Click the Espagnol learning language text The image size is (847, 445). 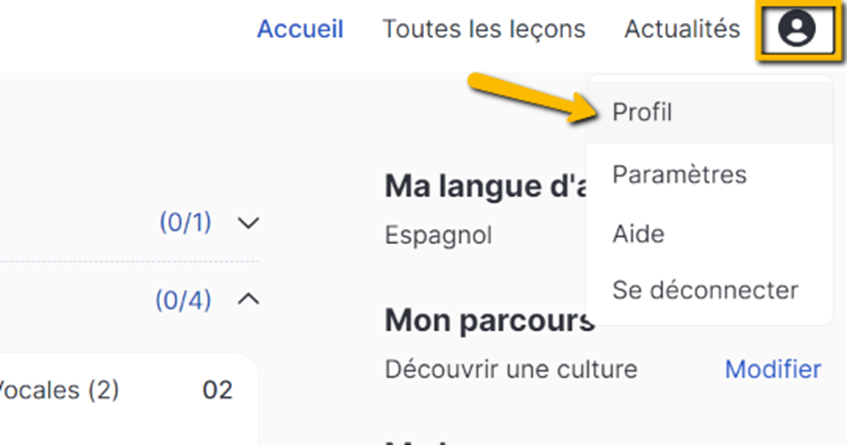pyautogui.click(x=438, y=235)
